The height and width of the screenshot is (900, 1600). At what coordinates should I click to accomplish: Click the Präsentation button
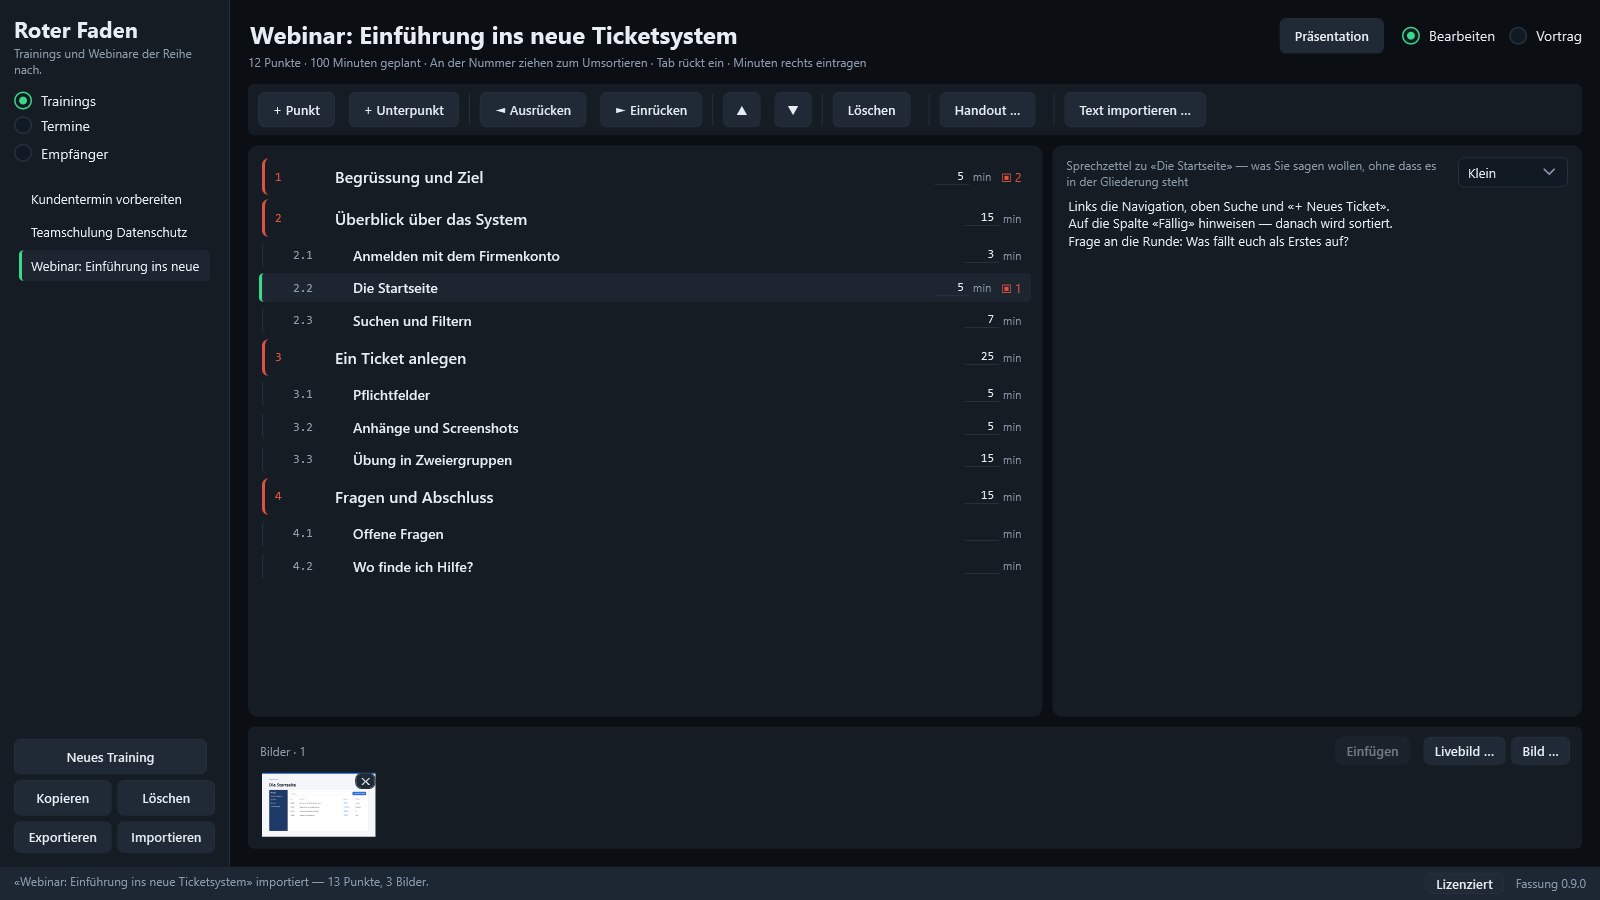pos(1331,36)
